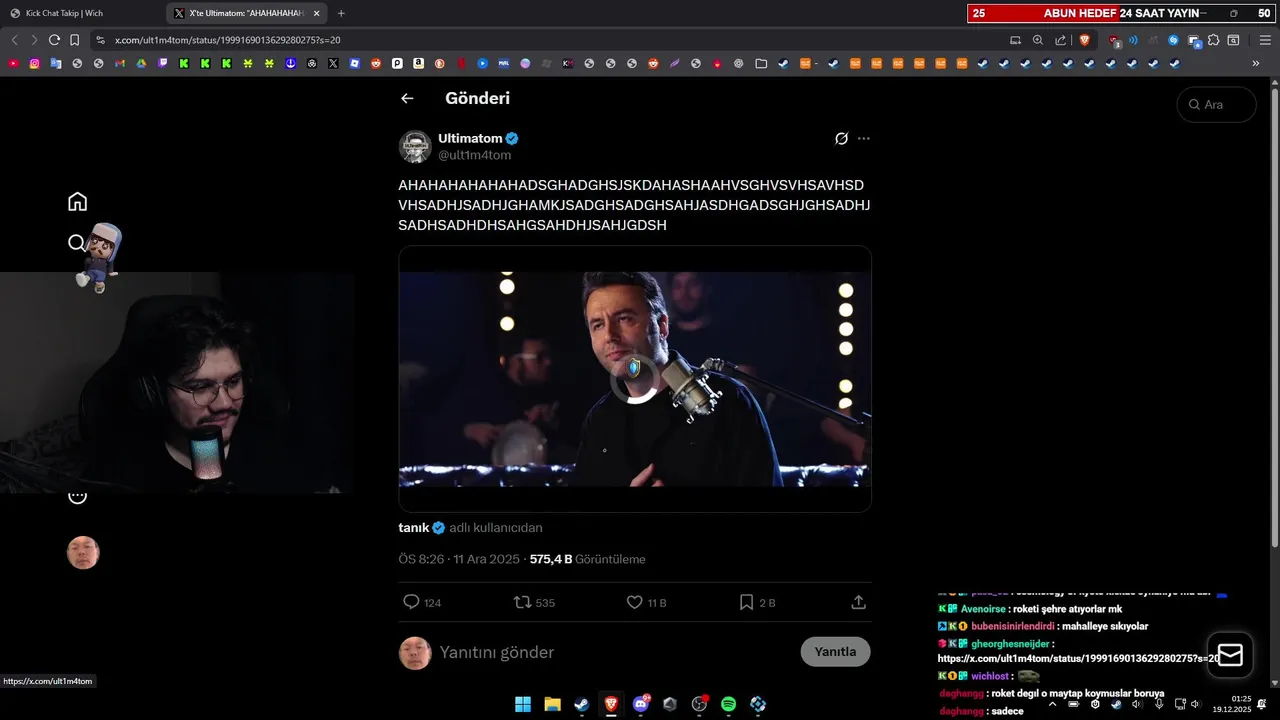Viewport: 1280px width, 720px height.
Task: Click the taskbar volume speaker icon
Action: 1195,704
